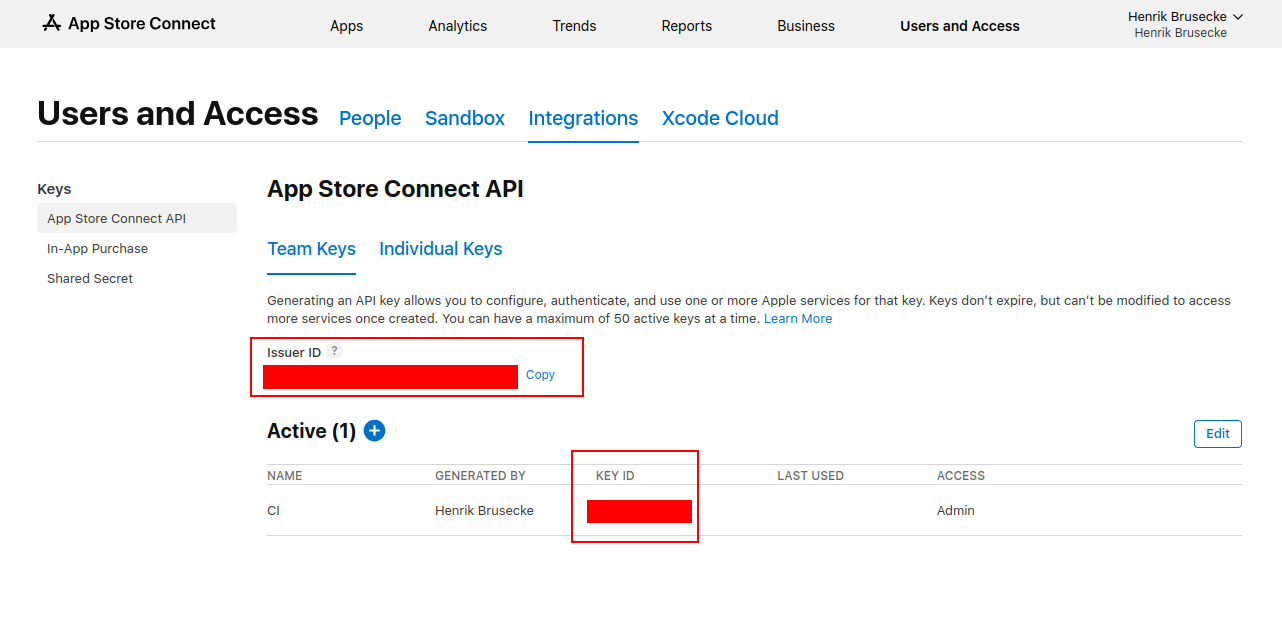Screen dimensions: 1282x629
Task: Switch to the Xcode Cloud tab
Action: click(x=720, y=118)
